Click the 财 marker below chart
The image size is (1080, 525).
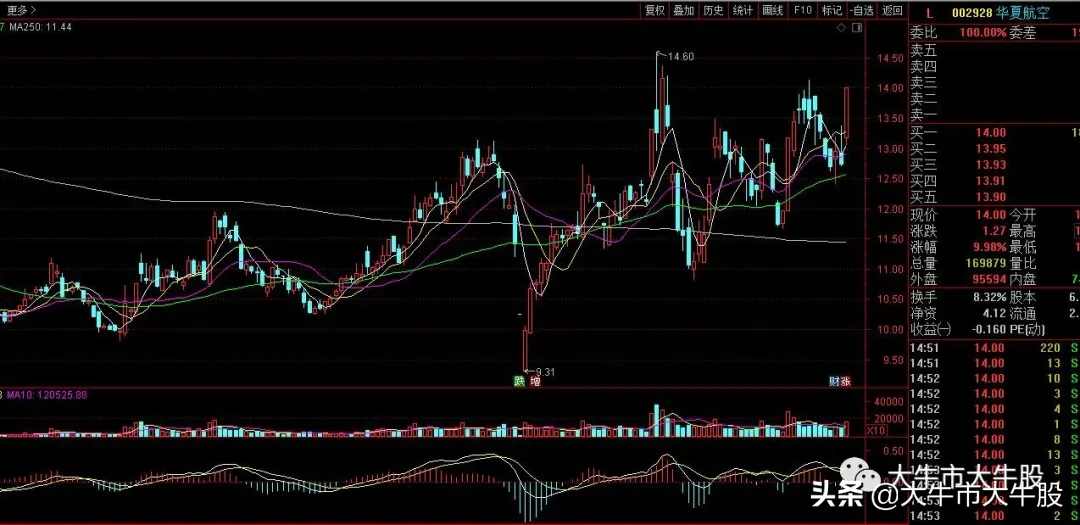coord(833,381)
